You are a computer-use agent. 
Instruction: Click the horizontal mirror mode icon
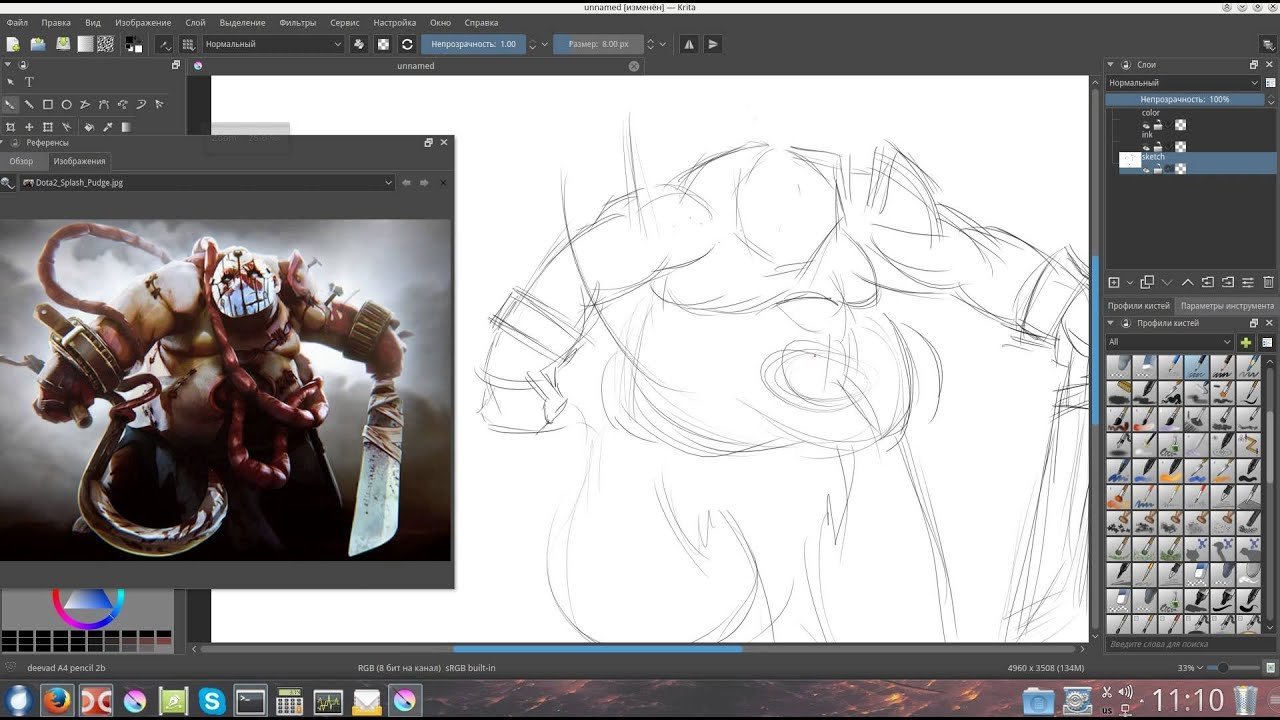689,44
